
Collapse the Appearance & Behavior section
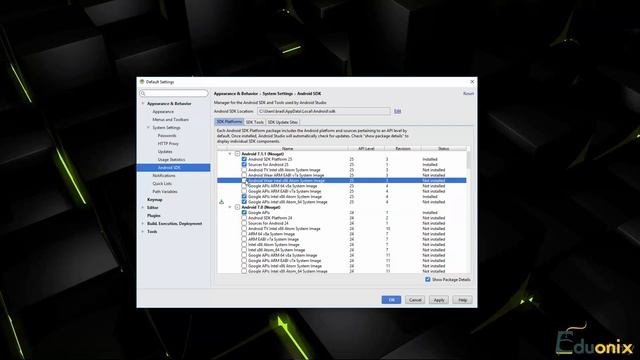[143, 104]
